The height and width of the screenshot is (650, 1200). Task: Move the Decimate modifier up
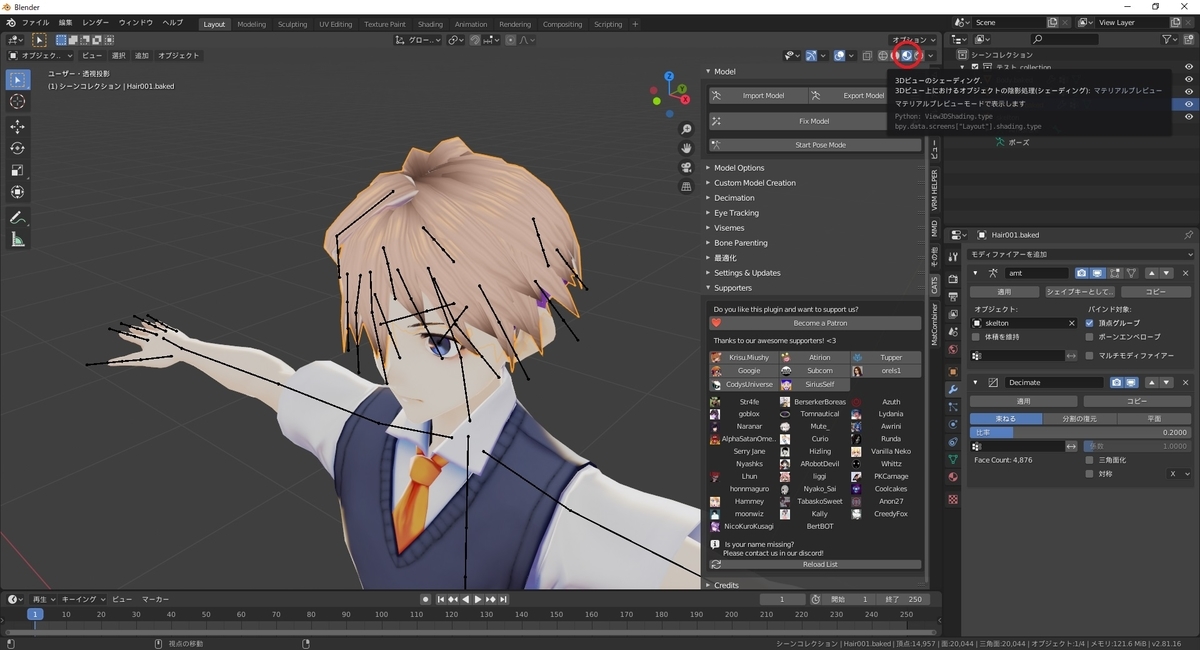1152,382
